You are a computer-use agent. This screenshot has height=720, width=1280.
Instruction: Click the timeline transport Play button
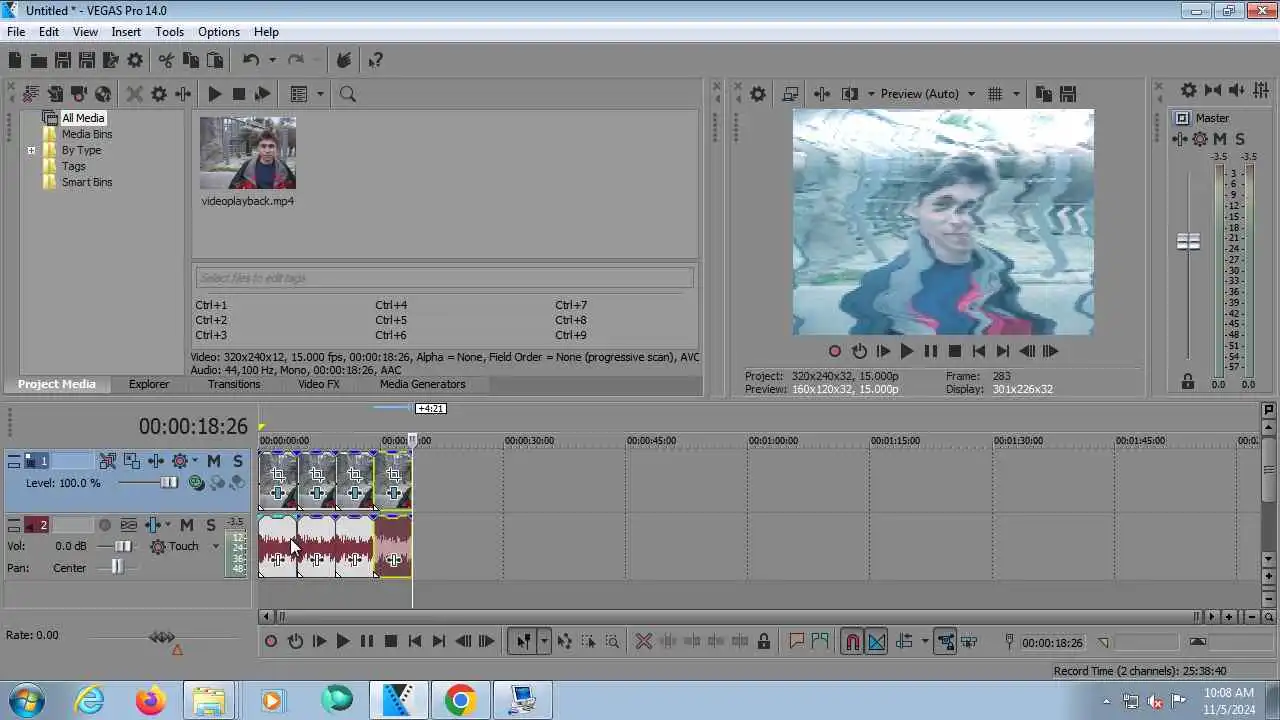pyautogui.click(x=343, y=642)
